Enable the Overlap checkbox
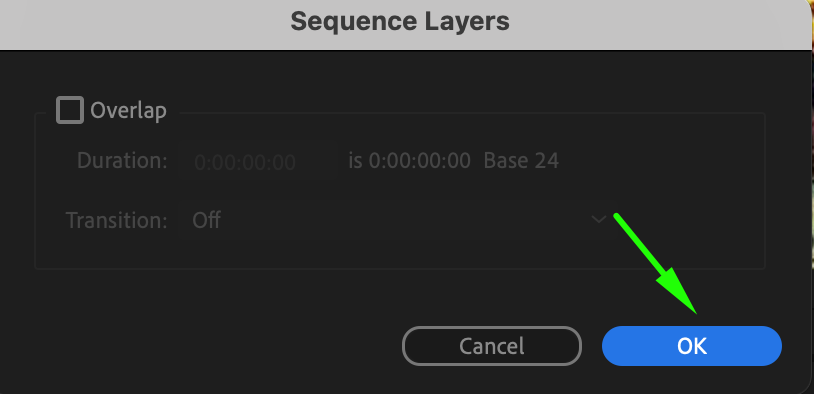Viewport: 814px width, 394px height. tap(70, 110)
